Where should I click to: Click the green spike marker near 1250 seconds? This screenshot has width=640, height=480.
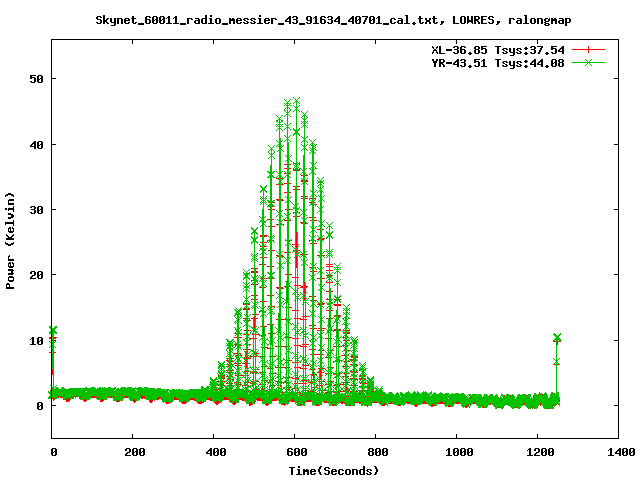point(557,337)
